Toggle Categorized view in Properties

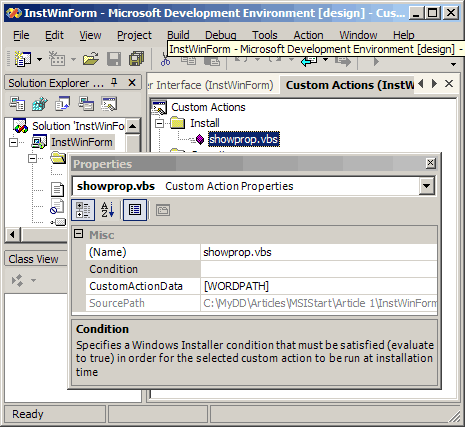tap(83, 210)
